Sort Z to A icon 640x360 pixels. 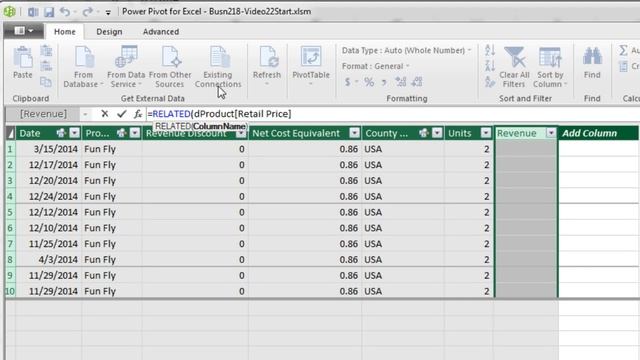click(490, 66)
